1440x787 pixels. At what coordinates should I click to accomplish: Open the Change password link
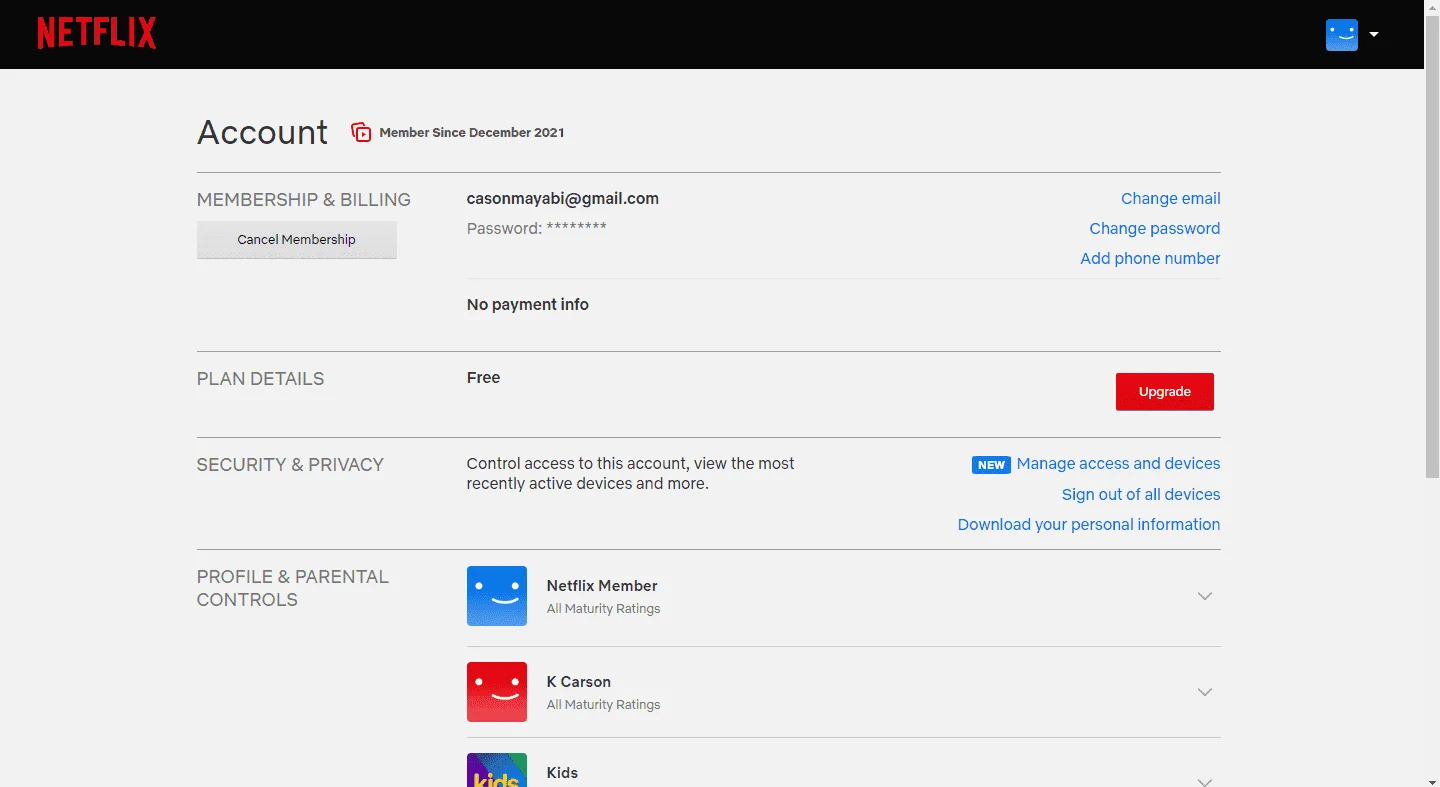point(1155,229)
